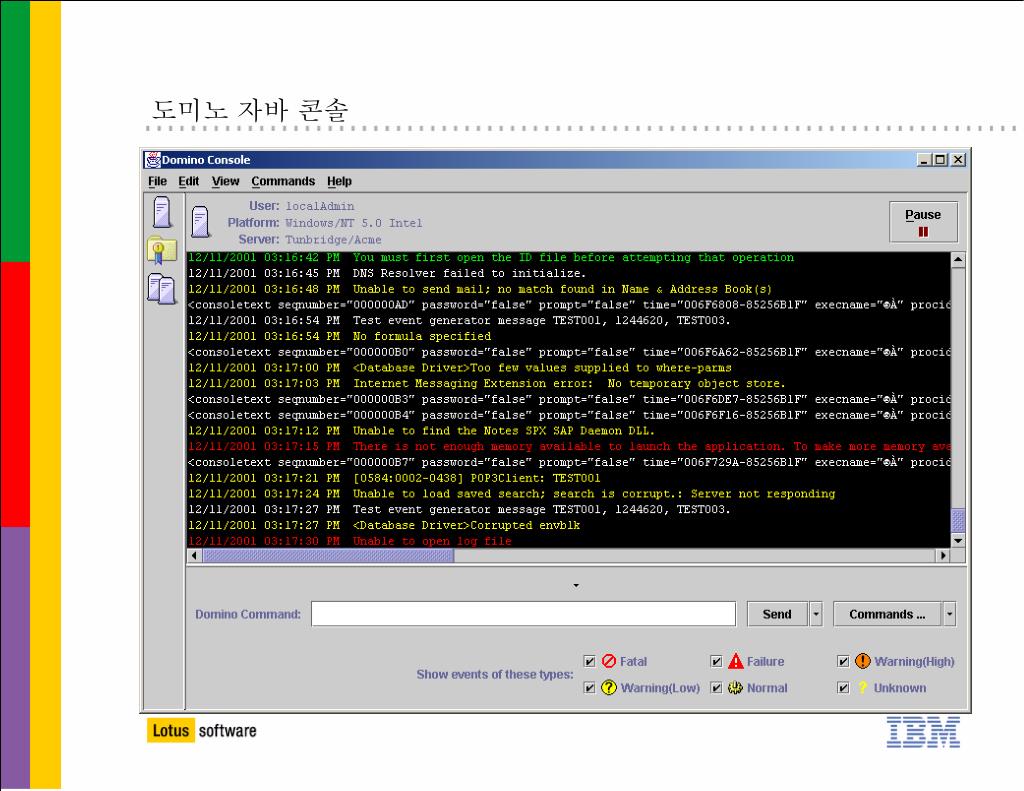The width and height of the screenshot is (1024, 791).
Task: Select the certificate folder icon in the sidebar
Action: (x=162, y=250)
